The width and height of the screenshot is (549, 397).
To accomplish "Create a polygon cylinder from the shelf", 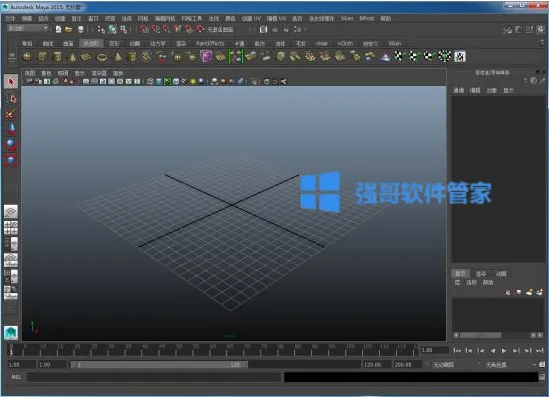I will pyautogui.click(x=57, y=57).
